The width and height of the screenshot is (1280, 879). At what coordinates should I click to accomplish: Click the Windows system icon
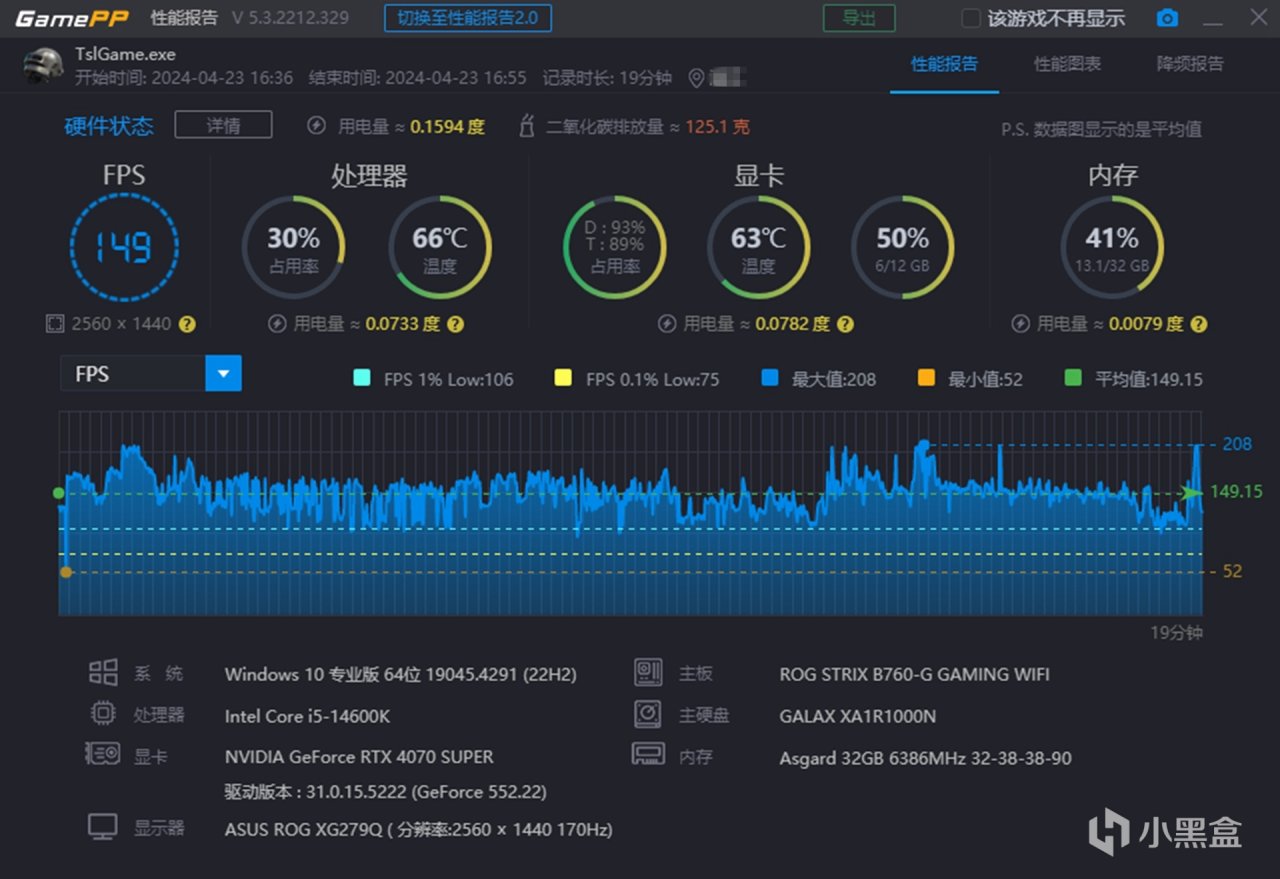point(103,672)
